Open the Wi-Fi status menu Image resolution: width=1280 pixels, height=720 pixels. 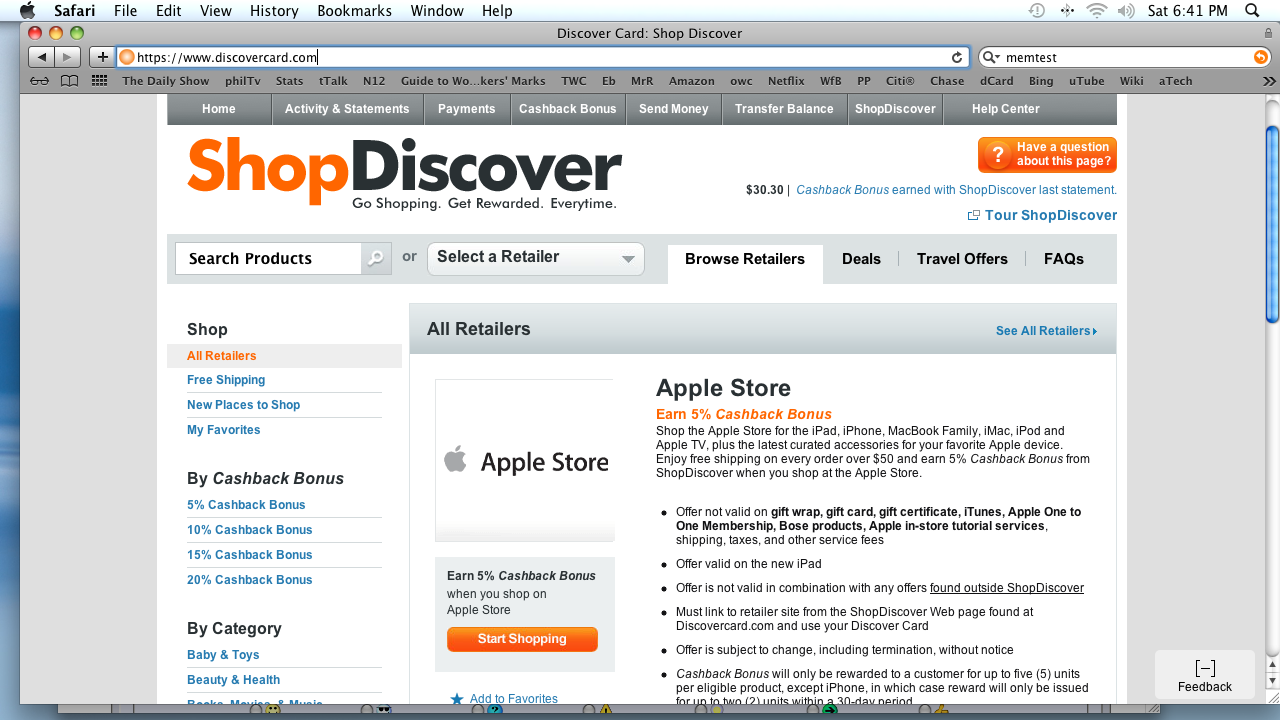[1097, 11]
